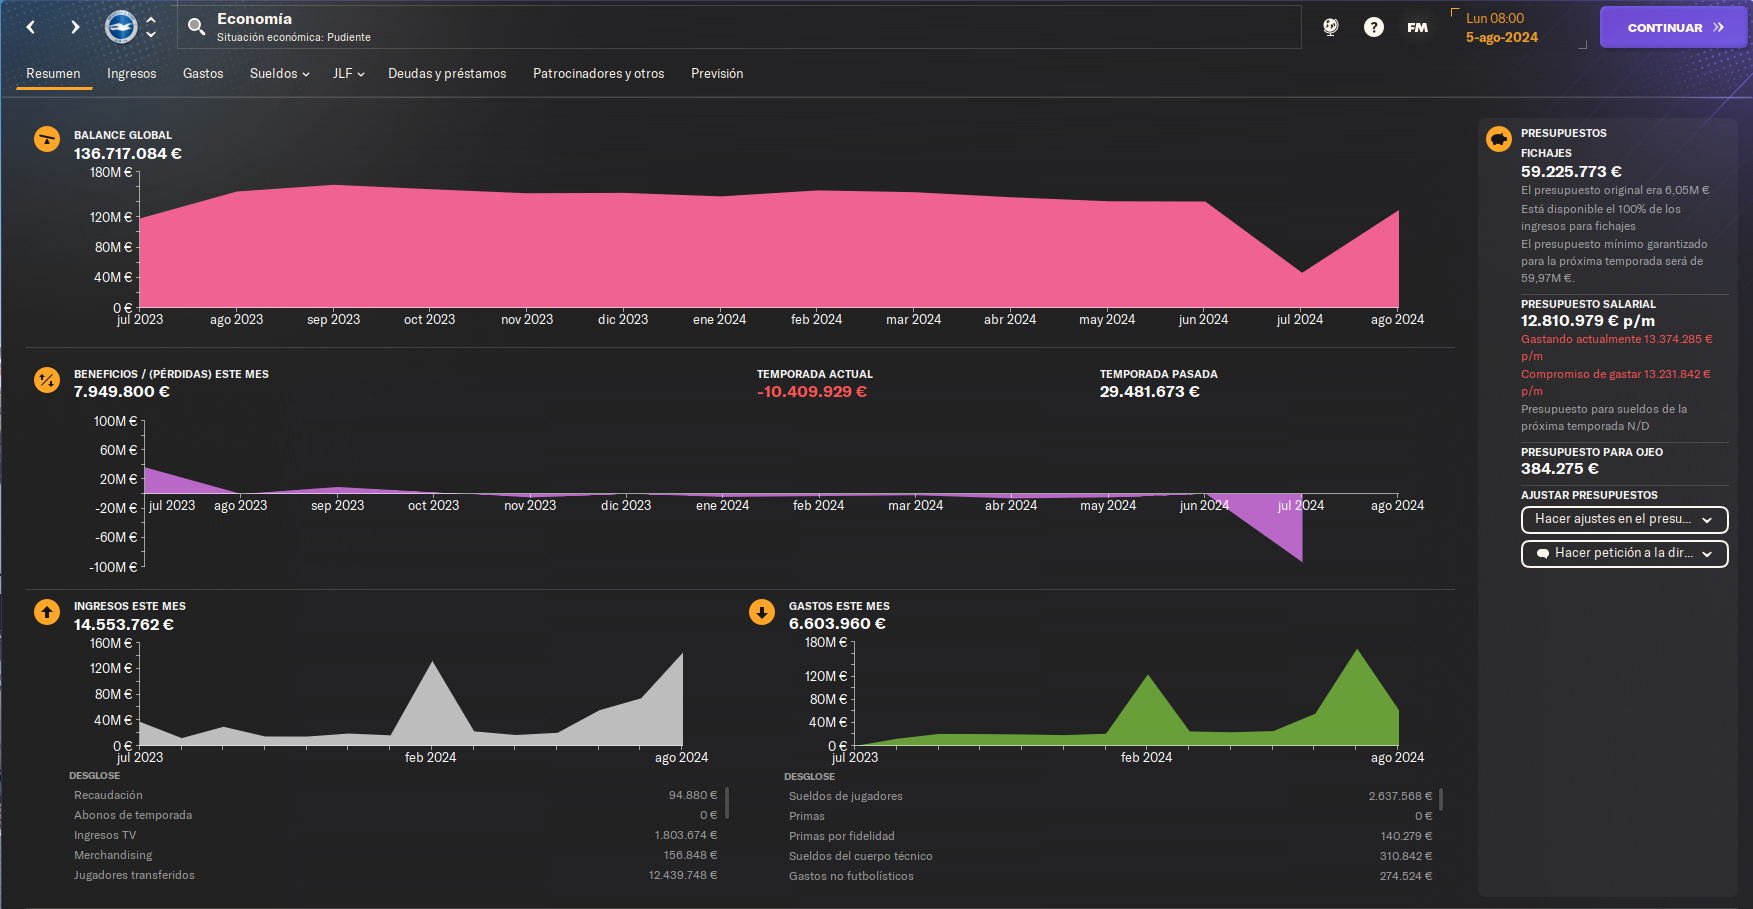This screenshot has width=1753, height=909.
Task: Click the Temporada Actual value -10.409.929 €
Action: tap(812, 392)
